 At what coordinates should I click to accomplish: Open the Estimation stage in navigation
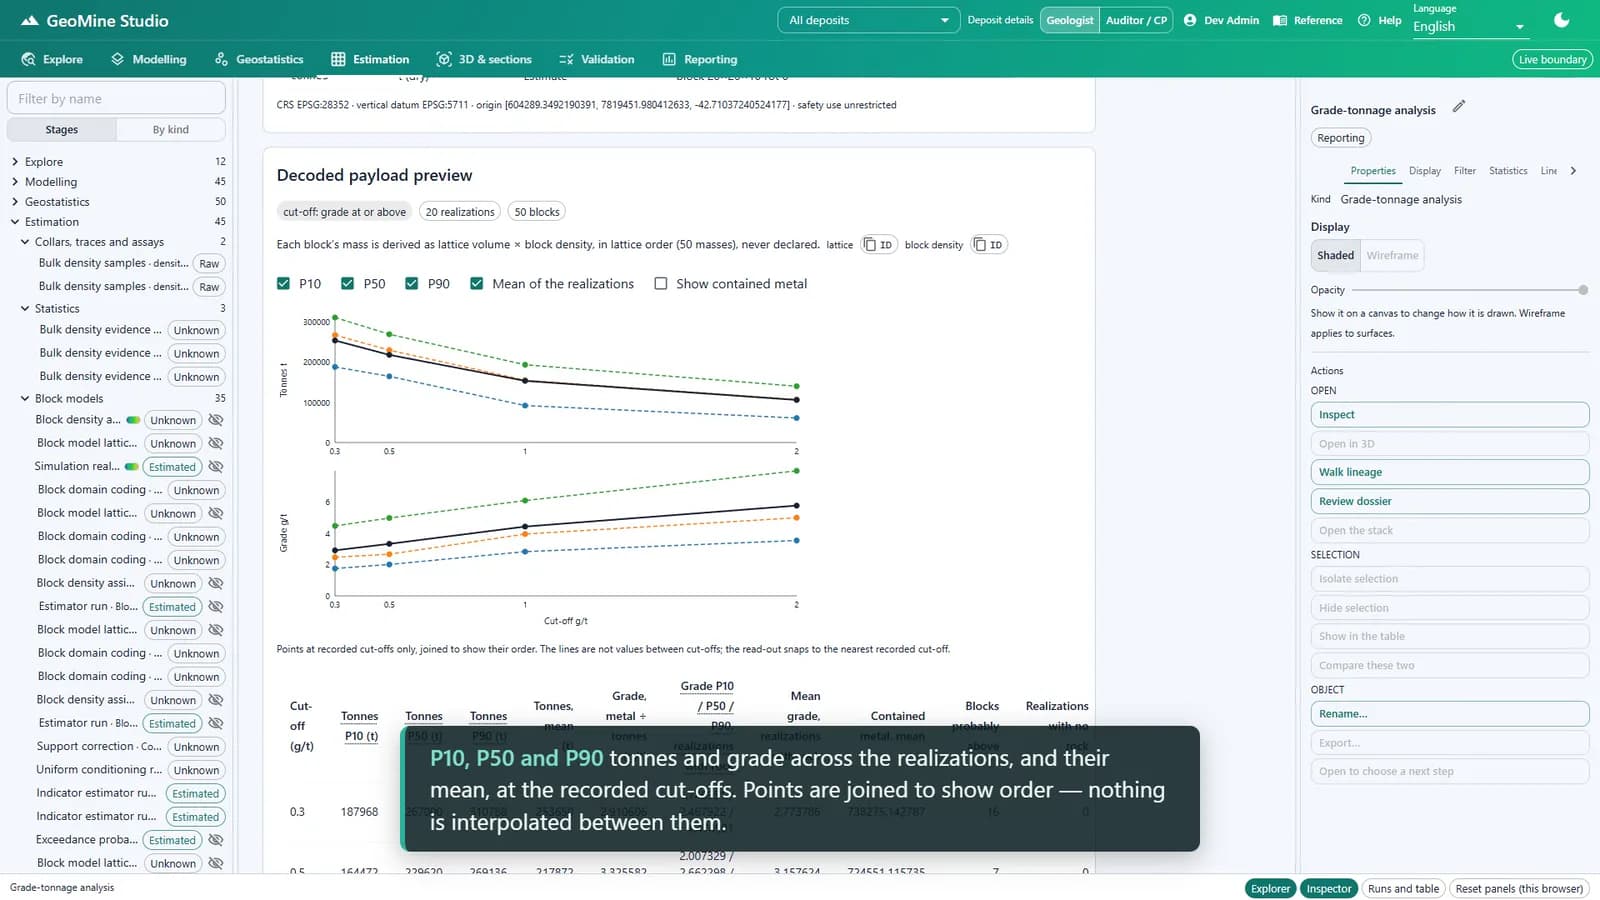[x=370, y=59]
